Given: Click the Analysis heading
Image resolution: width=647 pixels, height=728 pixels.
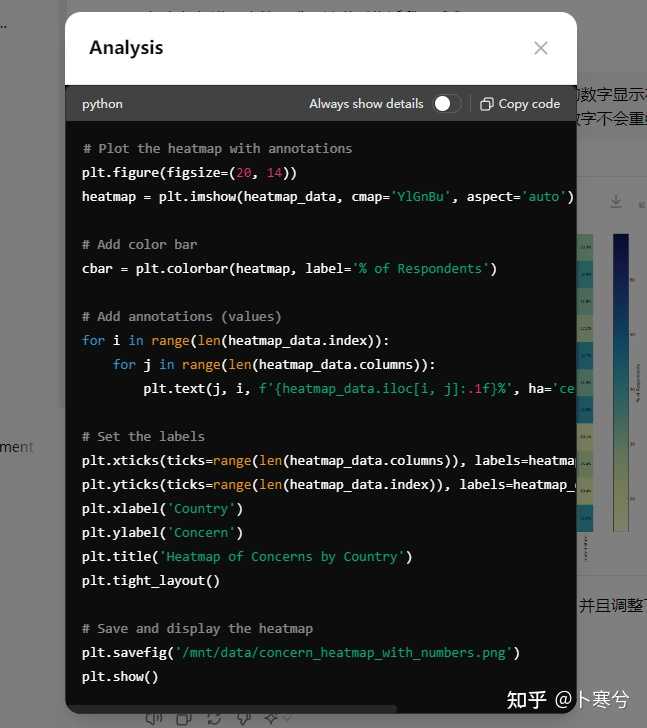Looking at the screenshot, I should click(126, 48).
